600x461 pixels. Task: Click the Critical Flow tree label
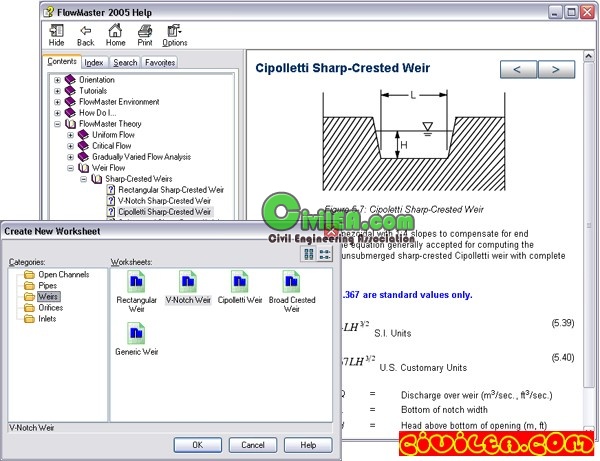pos(112,146)
